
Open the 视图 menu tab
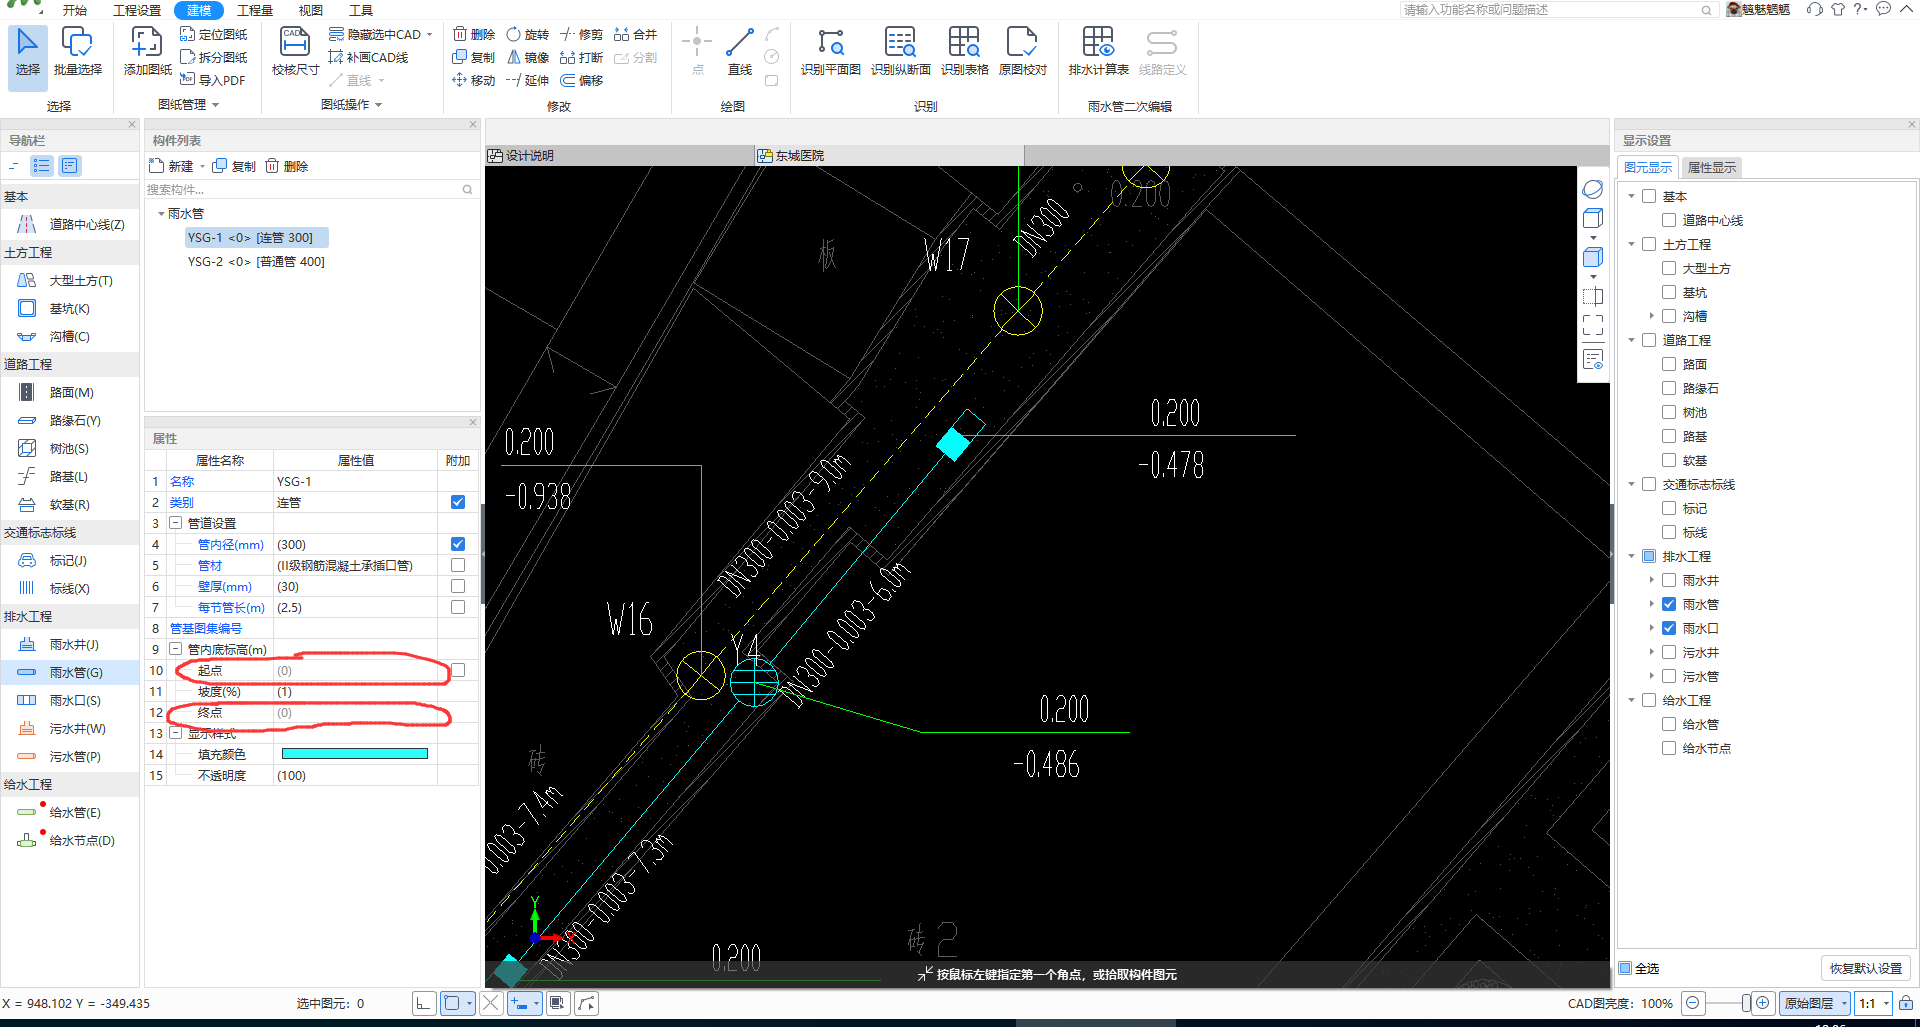[x=311, y=10]
